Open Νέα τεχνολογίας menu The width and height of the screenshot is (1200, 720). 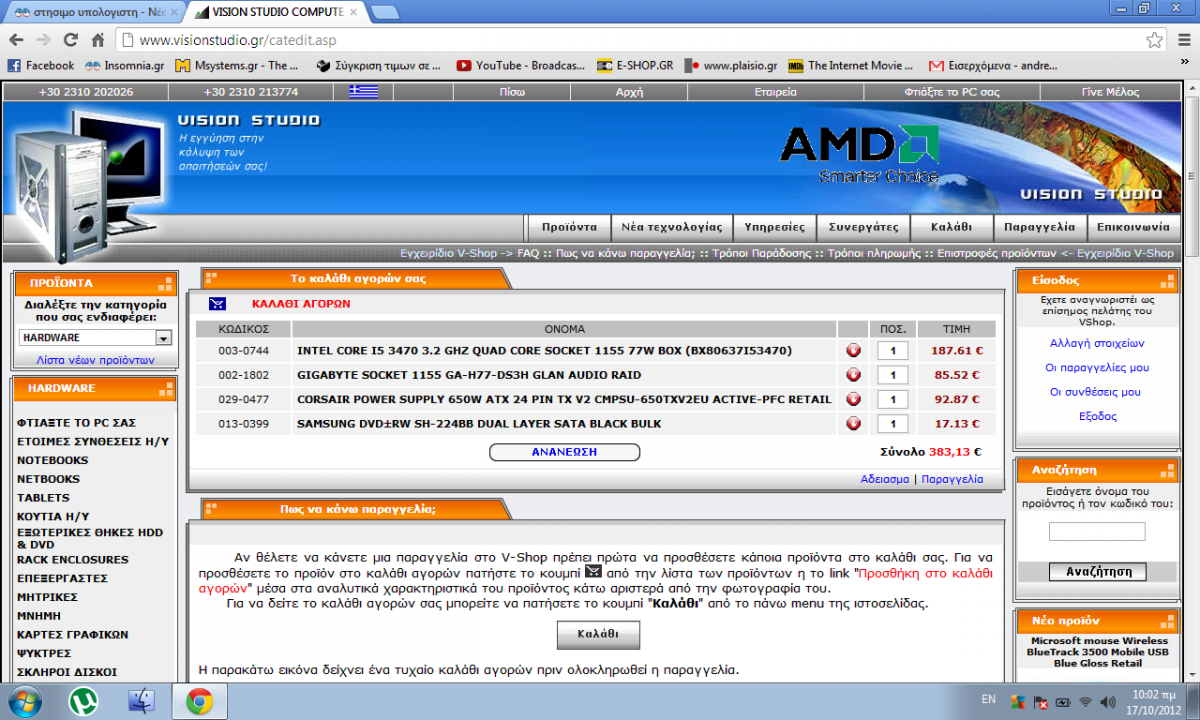[x=671, y=227]
